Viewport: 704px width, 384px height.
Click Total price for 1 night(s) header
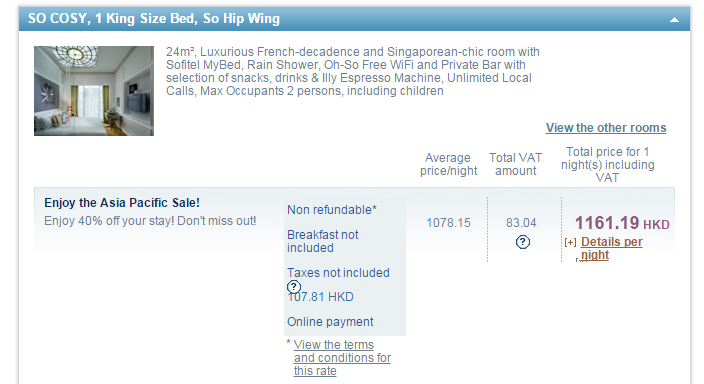pos(607,164)
